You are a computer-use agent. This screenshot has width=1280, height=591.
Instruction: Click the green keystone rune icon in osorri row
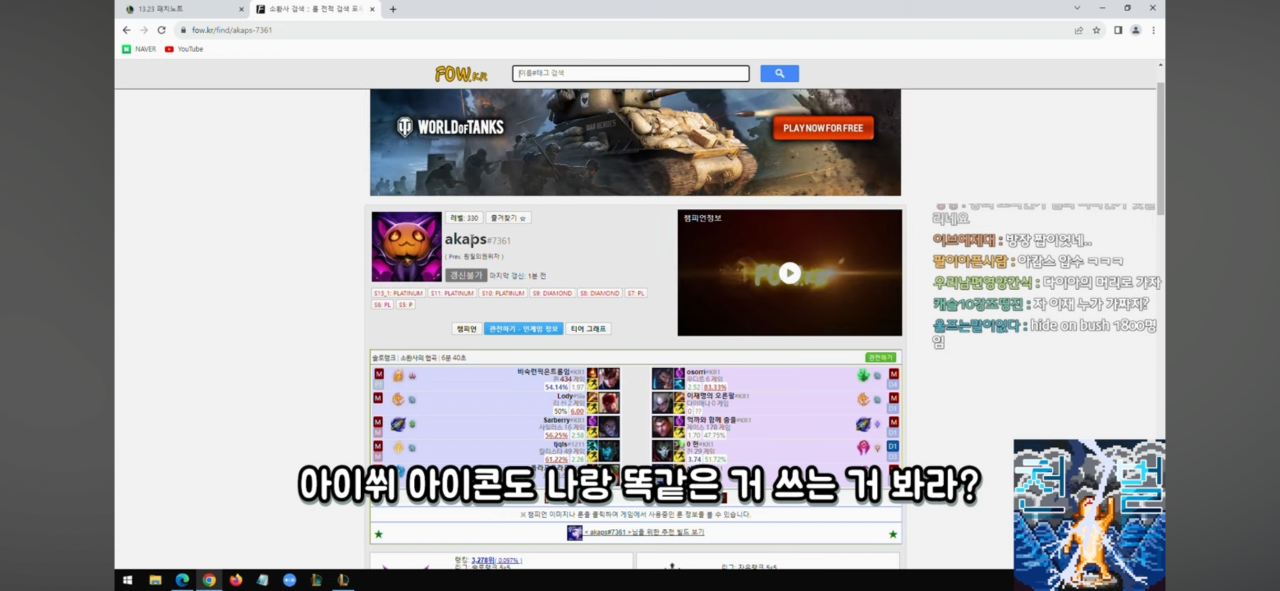click(x=864, y=375)
